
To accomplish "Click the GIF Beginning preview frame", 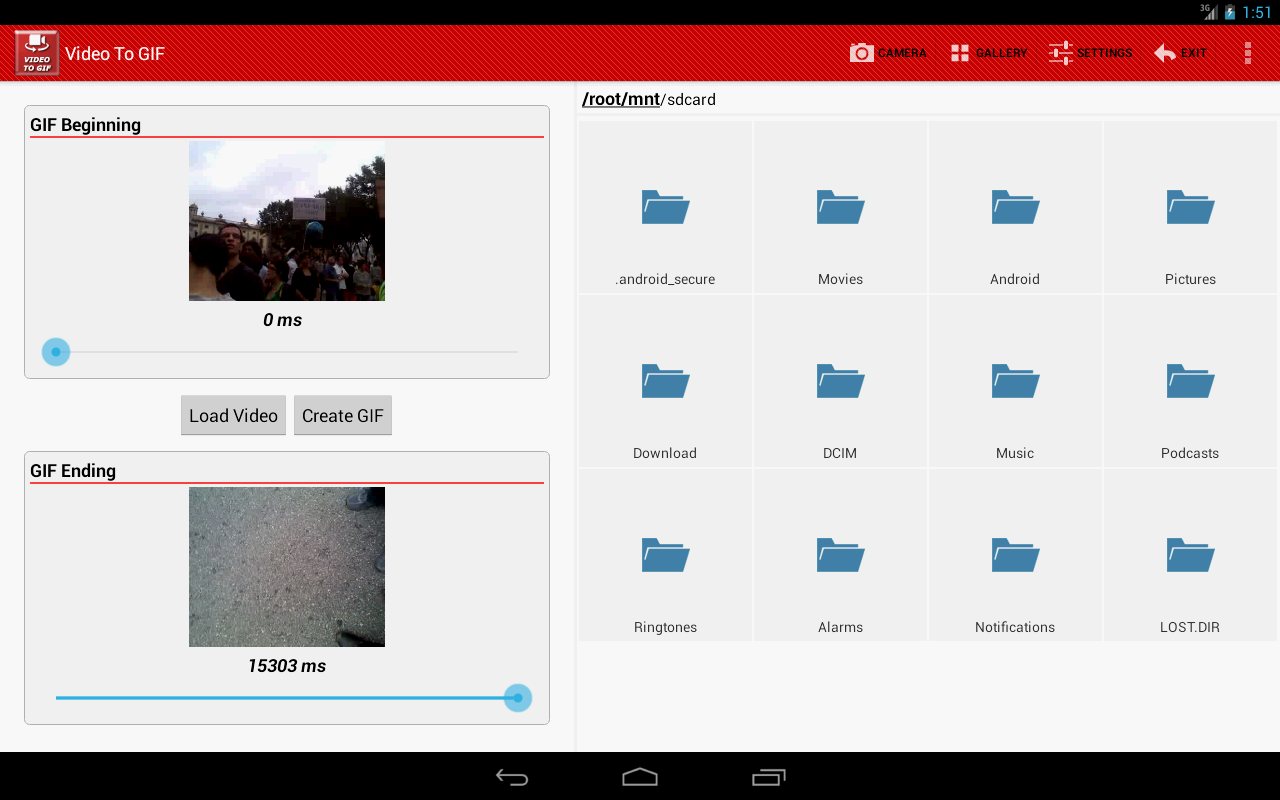I will click(286, 221).
